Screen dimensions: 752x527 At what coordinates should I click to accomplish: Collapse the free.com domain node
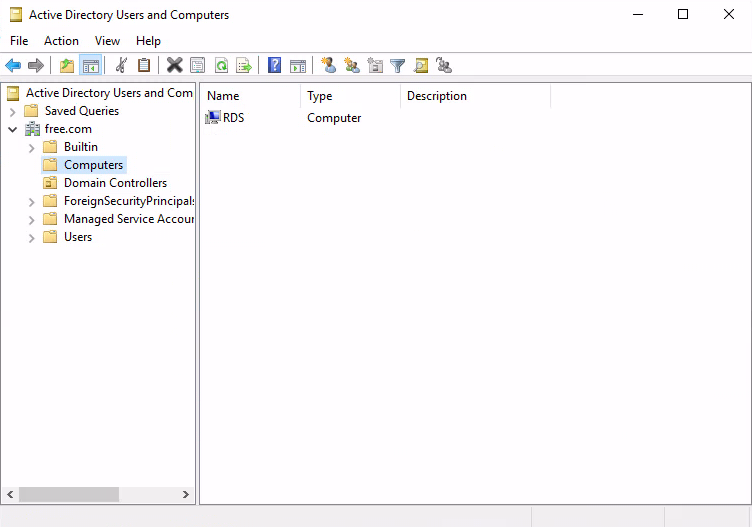pos(12,129)
